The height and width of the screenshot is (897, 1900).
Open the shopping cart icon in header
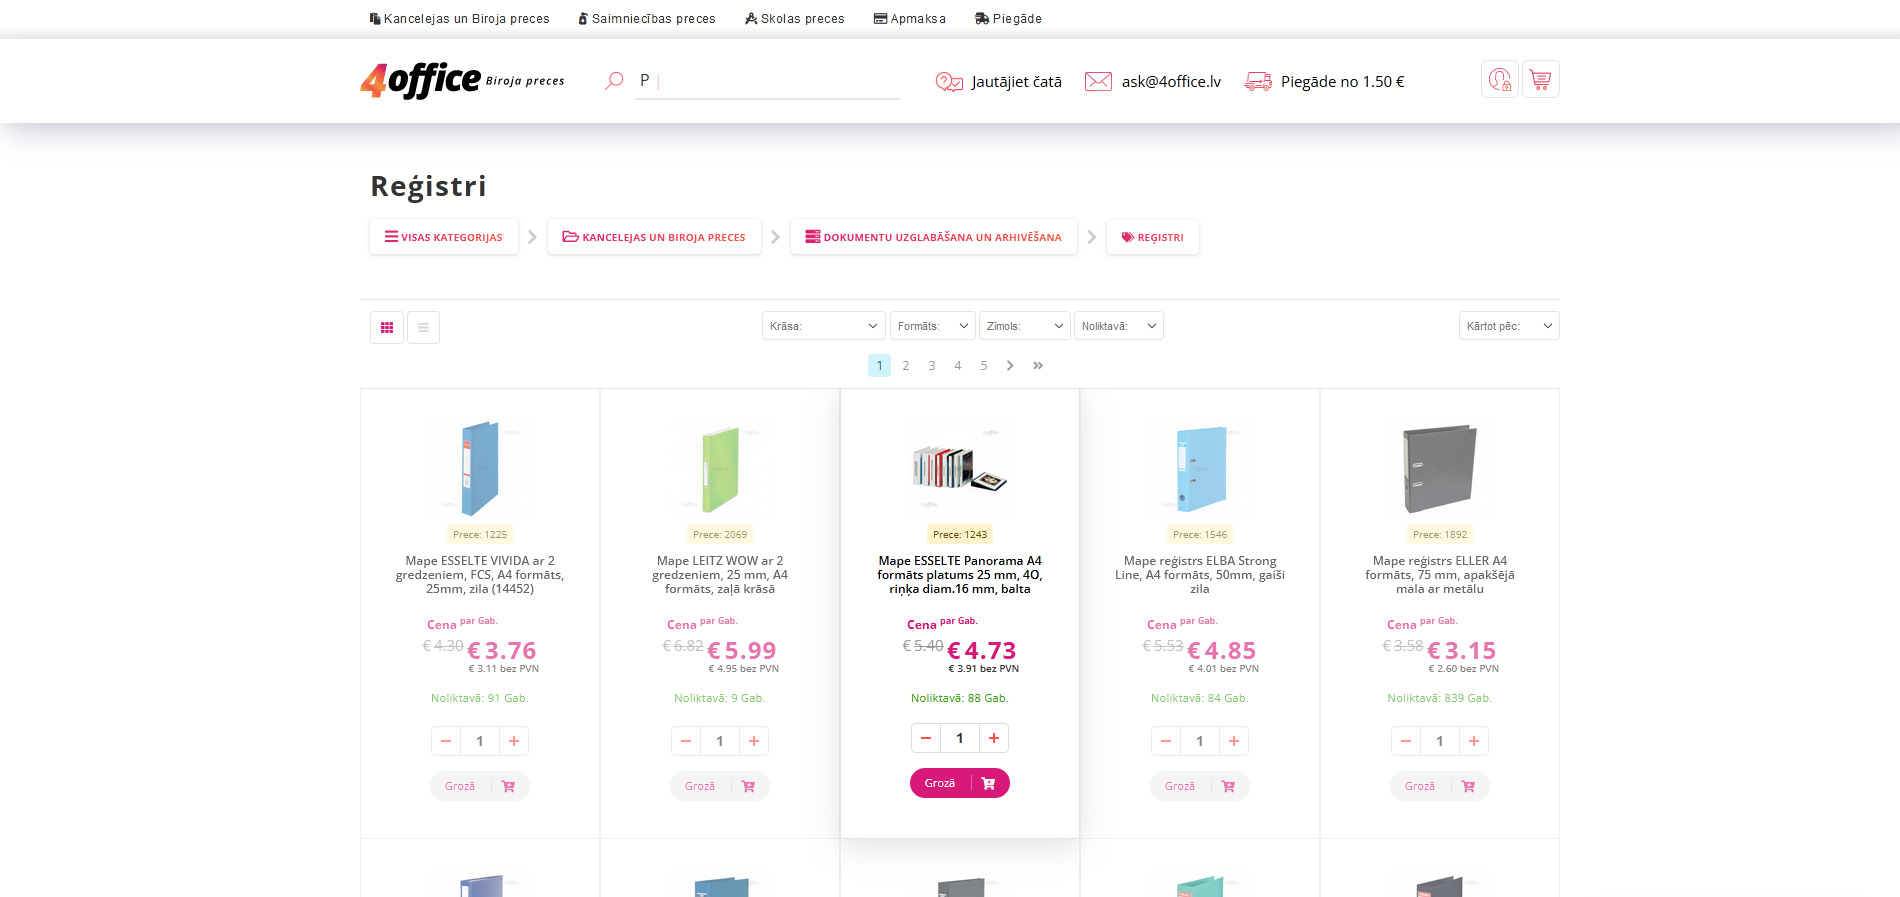click(1540, 79)
